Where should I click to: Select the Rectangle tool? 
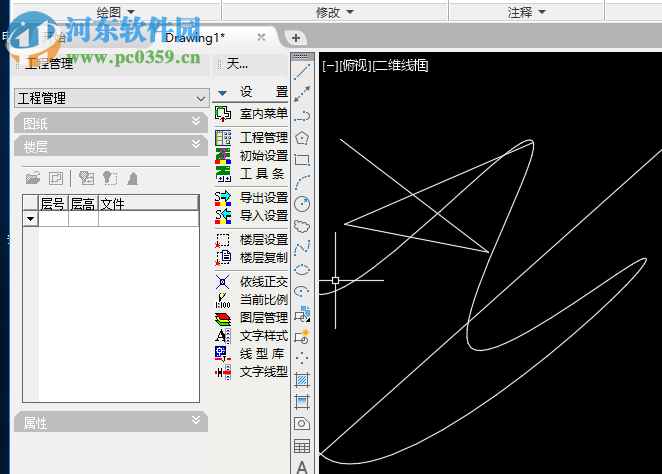click(302, 160)
